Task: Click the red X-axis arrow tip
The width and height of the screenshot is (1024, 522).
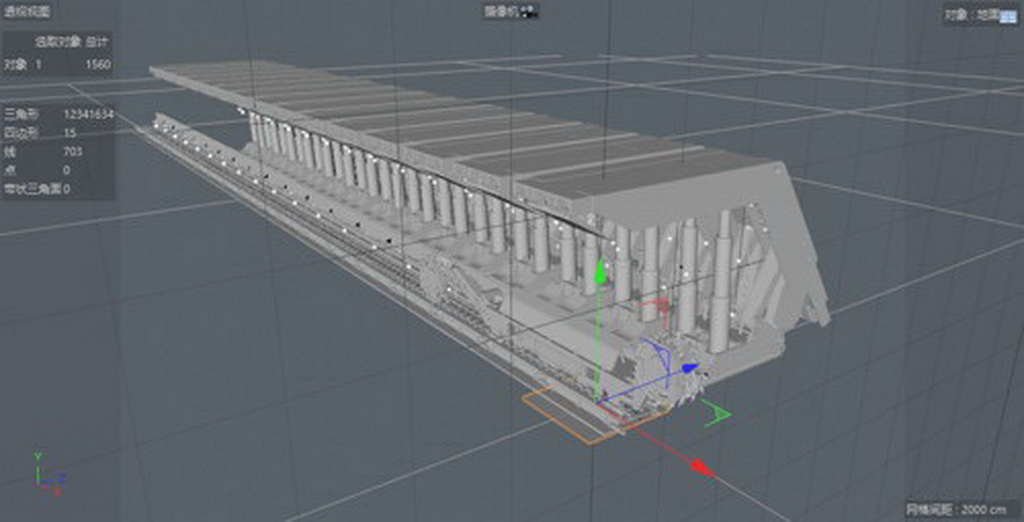Action: pyautogui.click(x=703, y=467)
